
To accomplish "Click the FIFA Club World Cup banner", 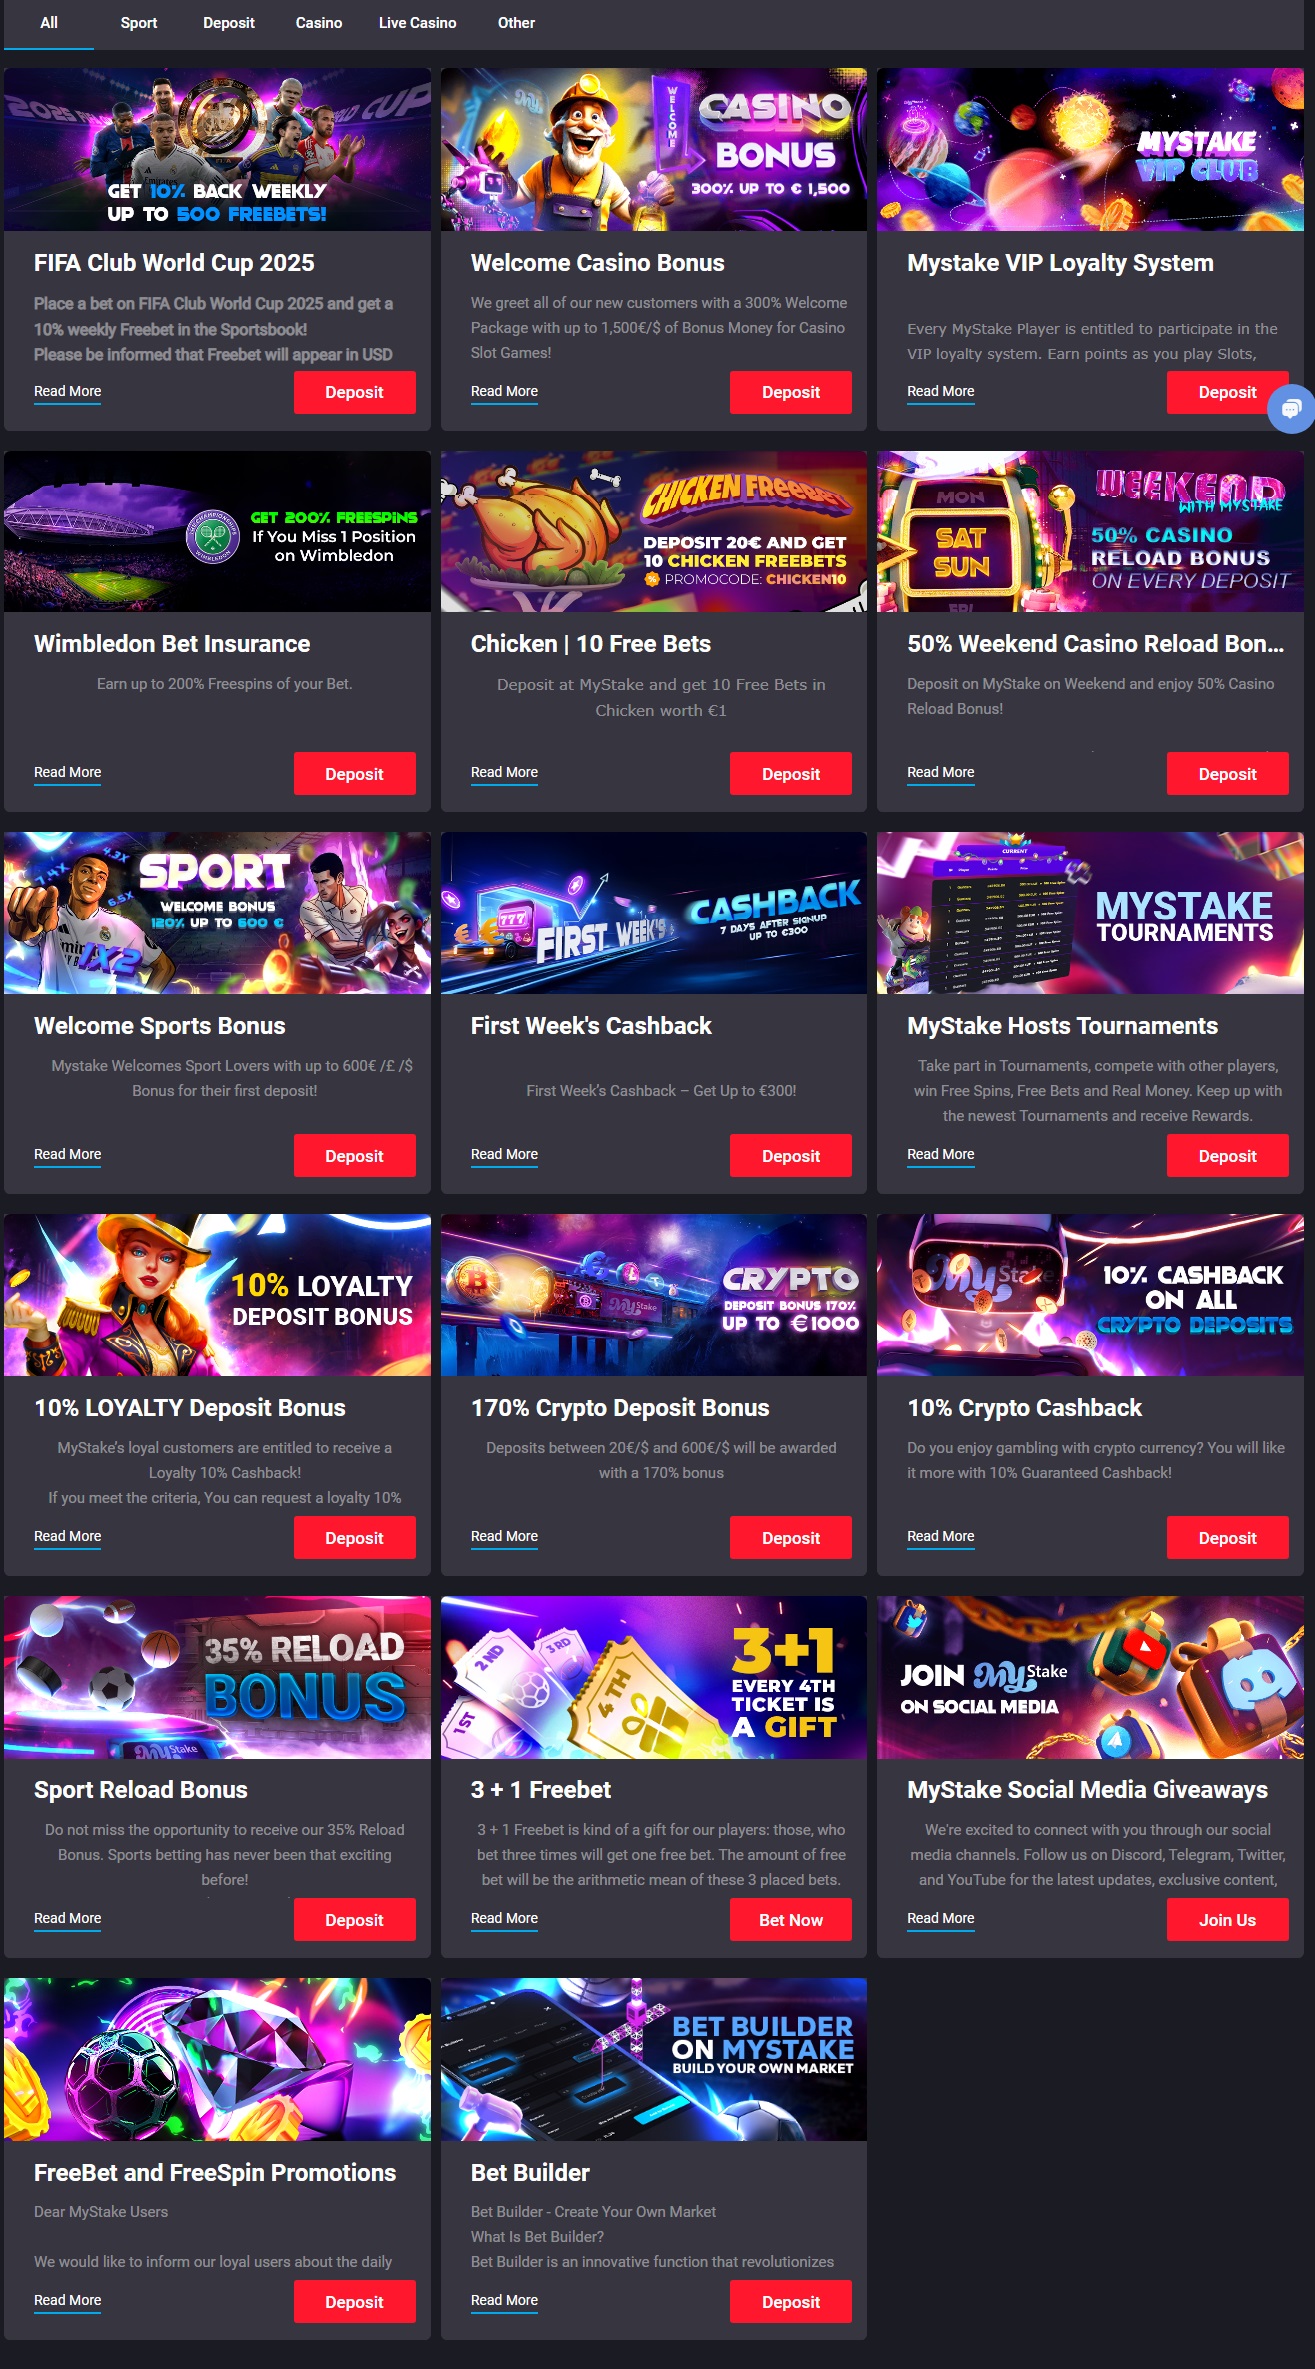I will tap(217, 150).
